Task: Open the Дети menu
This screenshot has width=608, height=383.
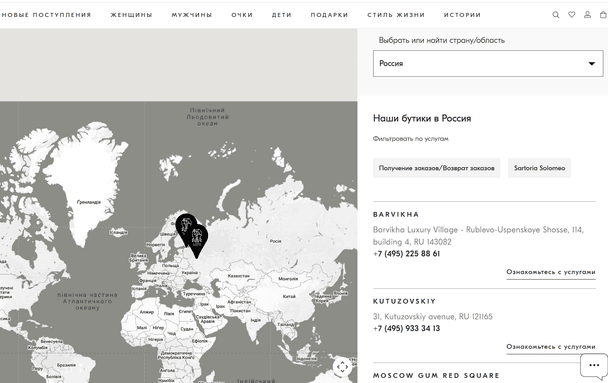Action: (x=282, y=15)
